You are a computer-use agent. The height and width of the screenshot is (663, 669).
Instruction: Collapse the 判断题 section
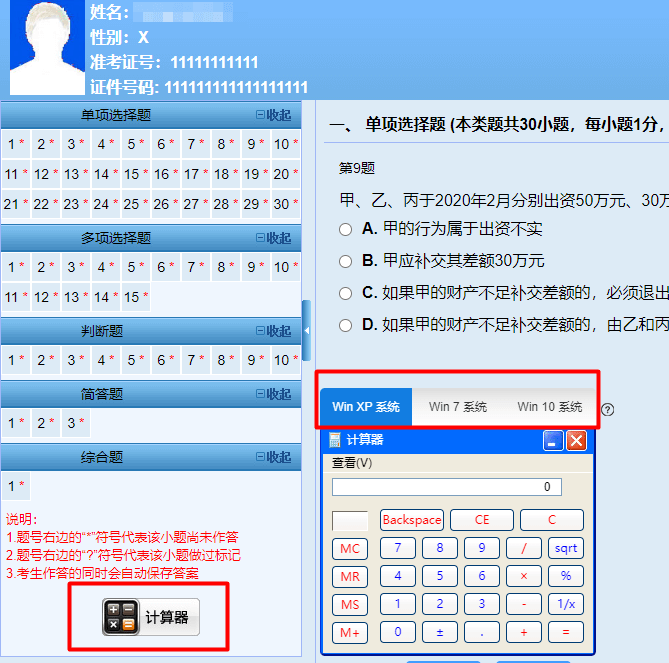[273, 331]
